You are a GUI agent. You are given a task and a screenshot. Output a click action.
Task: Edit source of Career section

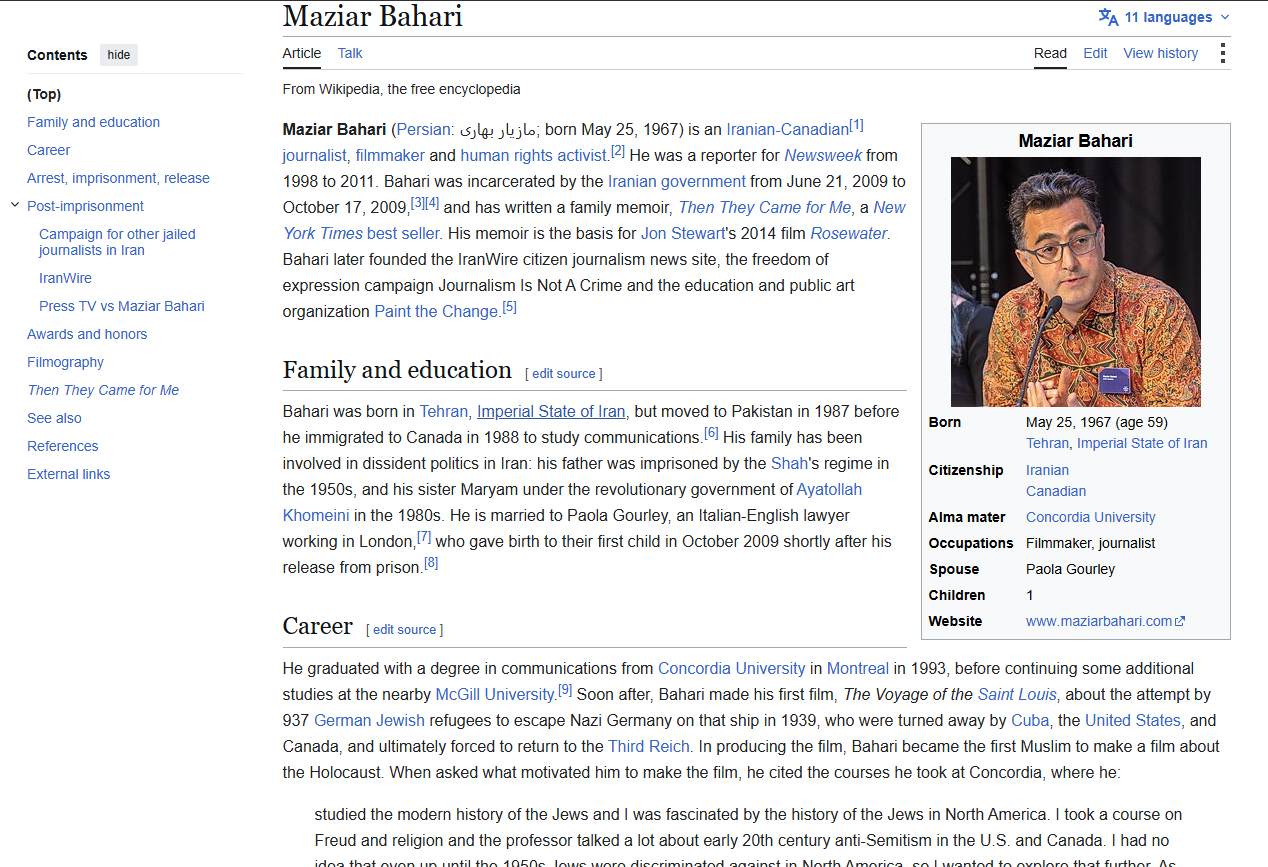(x=404, y=629)
